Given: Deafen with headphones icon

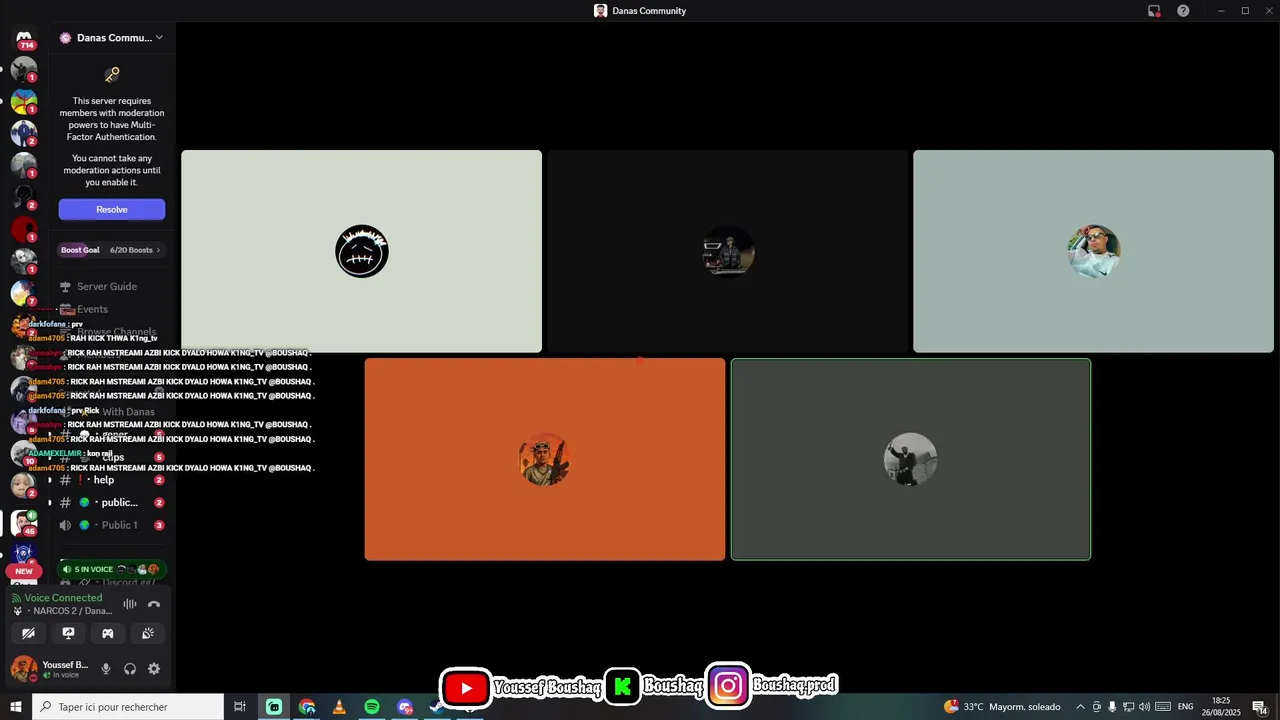Looking at the screenshot, I should [130, 669].
